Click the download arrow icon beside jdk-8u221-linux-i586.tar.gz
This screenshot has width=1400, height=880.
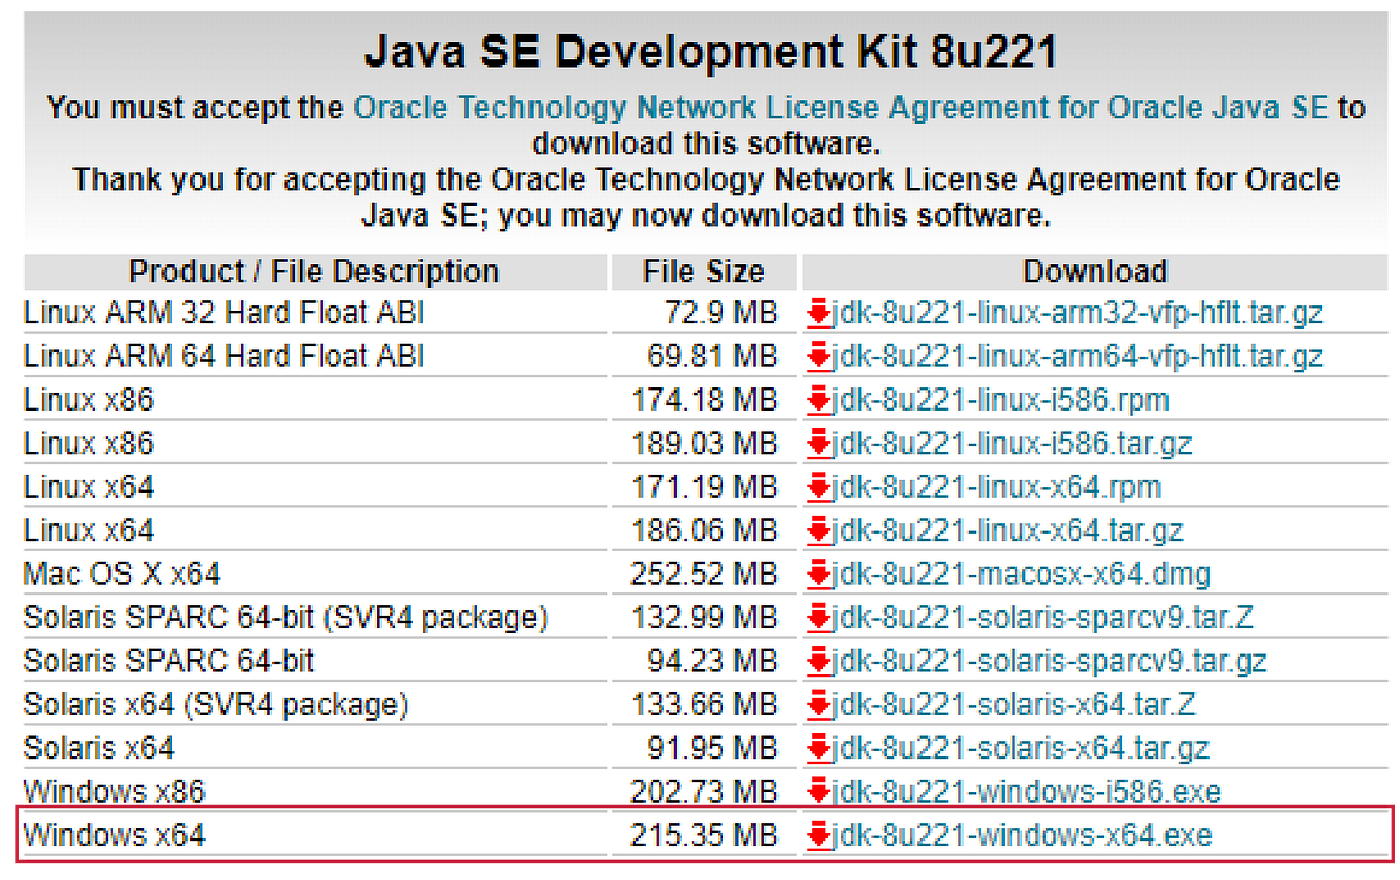pos(819,443)
